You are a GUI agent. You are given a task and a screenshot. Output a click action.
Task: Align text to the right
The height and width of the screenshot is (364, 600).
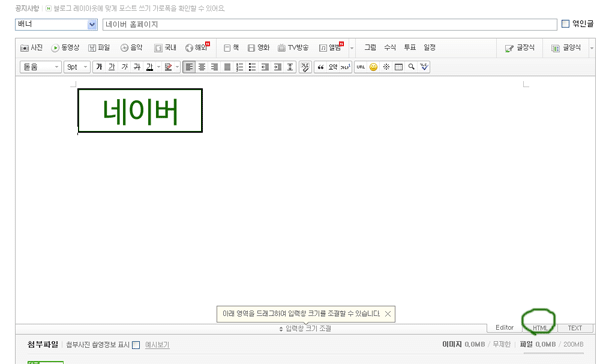(214, 67)
